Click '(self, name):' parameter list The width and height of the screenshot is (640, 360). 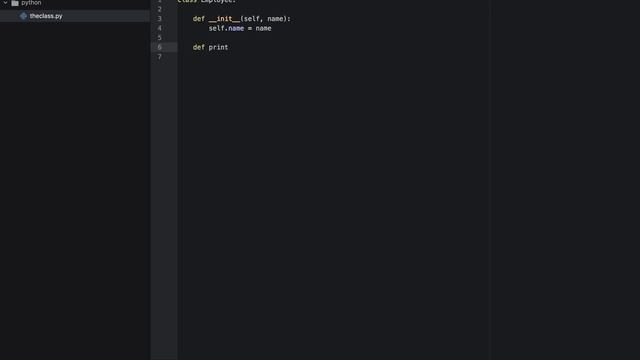265,19
